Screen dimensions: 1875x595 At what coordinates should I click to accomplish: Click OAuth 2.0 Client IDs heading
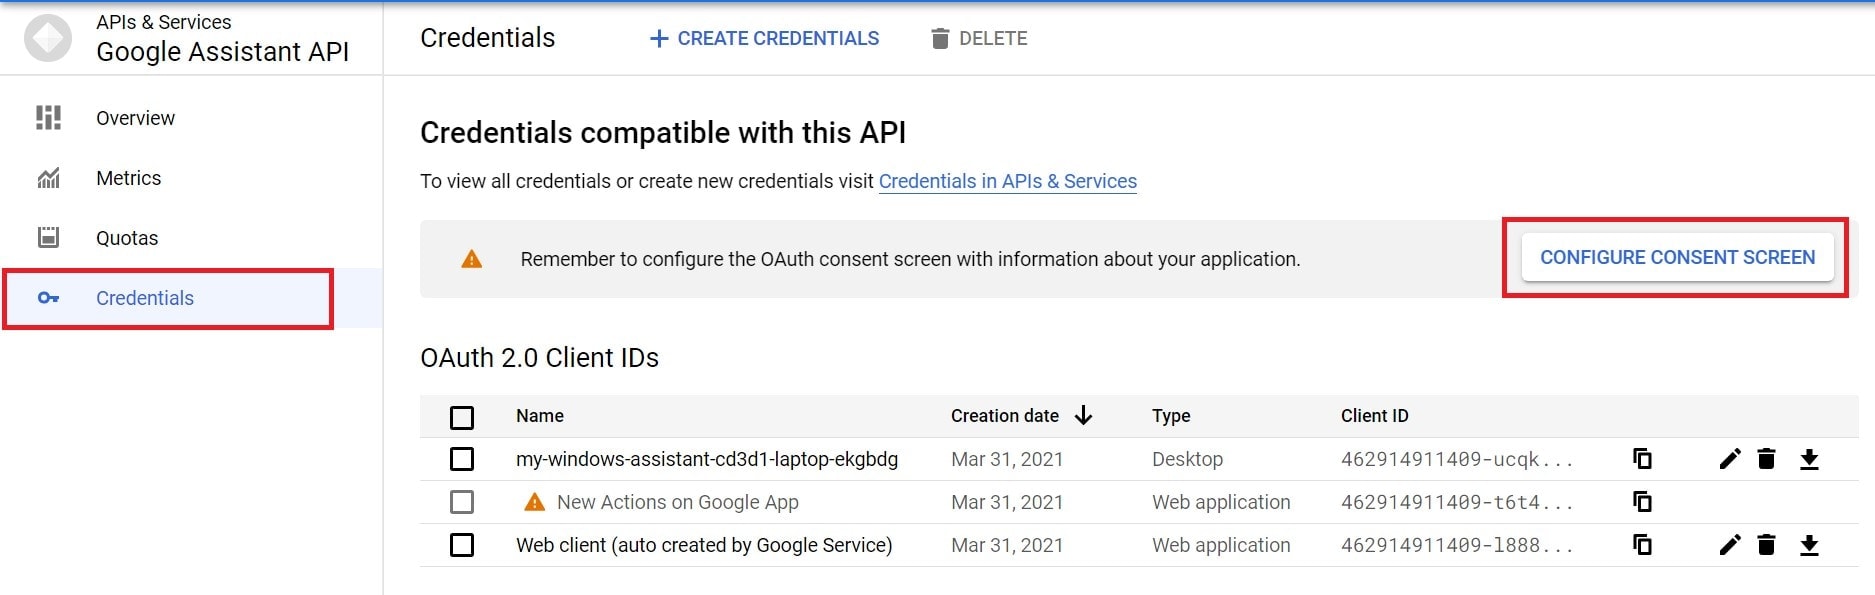point(539,358)
